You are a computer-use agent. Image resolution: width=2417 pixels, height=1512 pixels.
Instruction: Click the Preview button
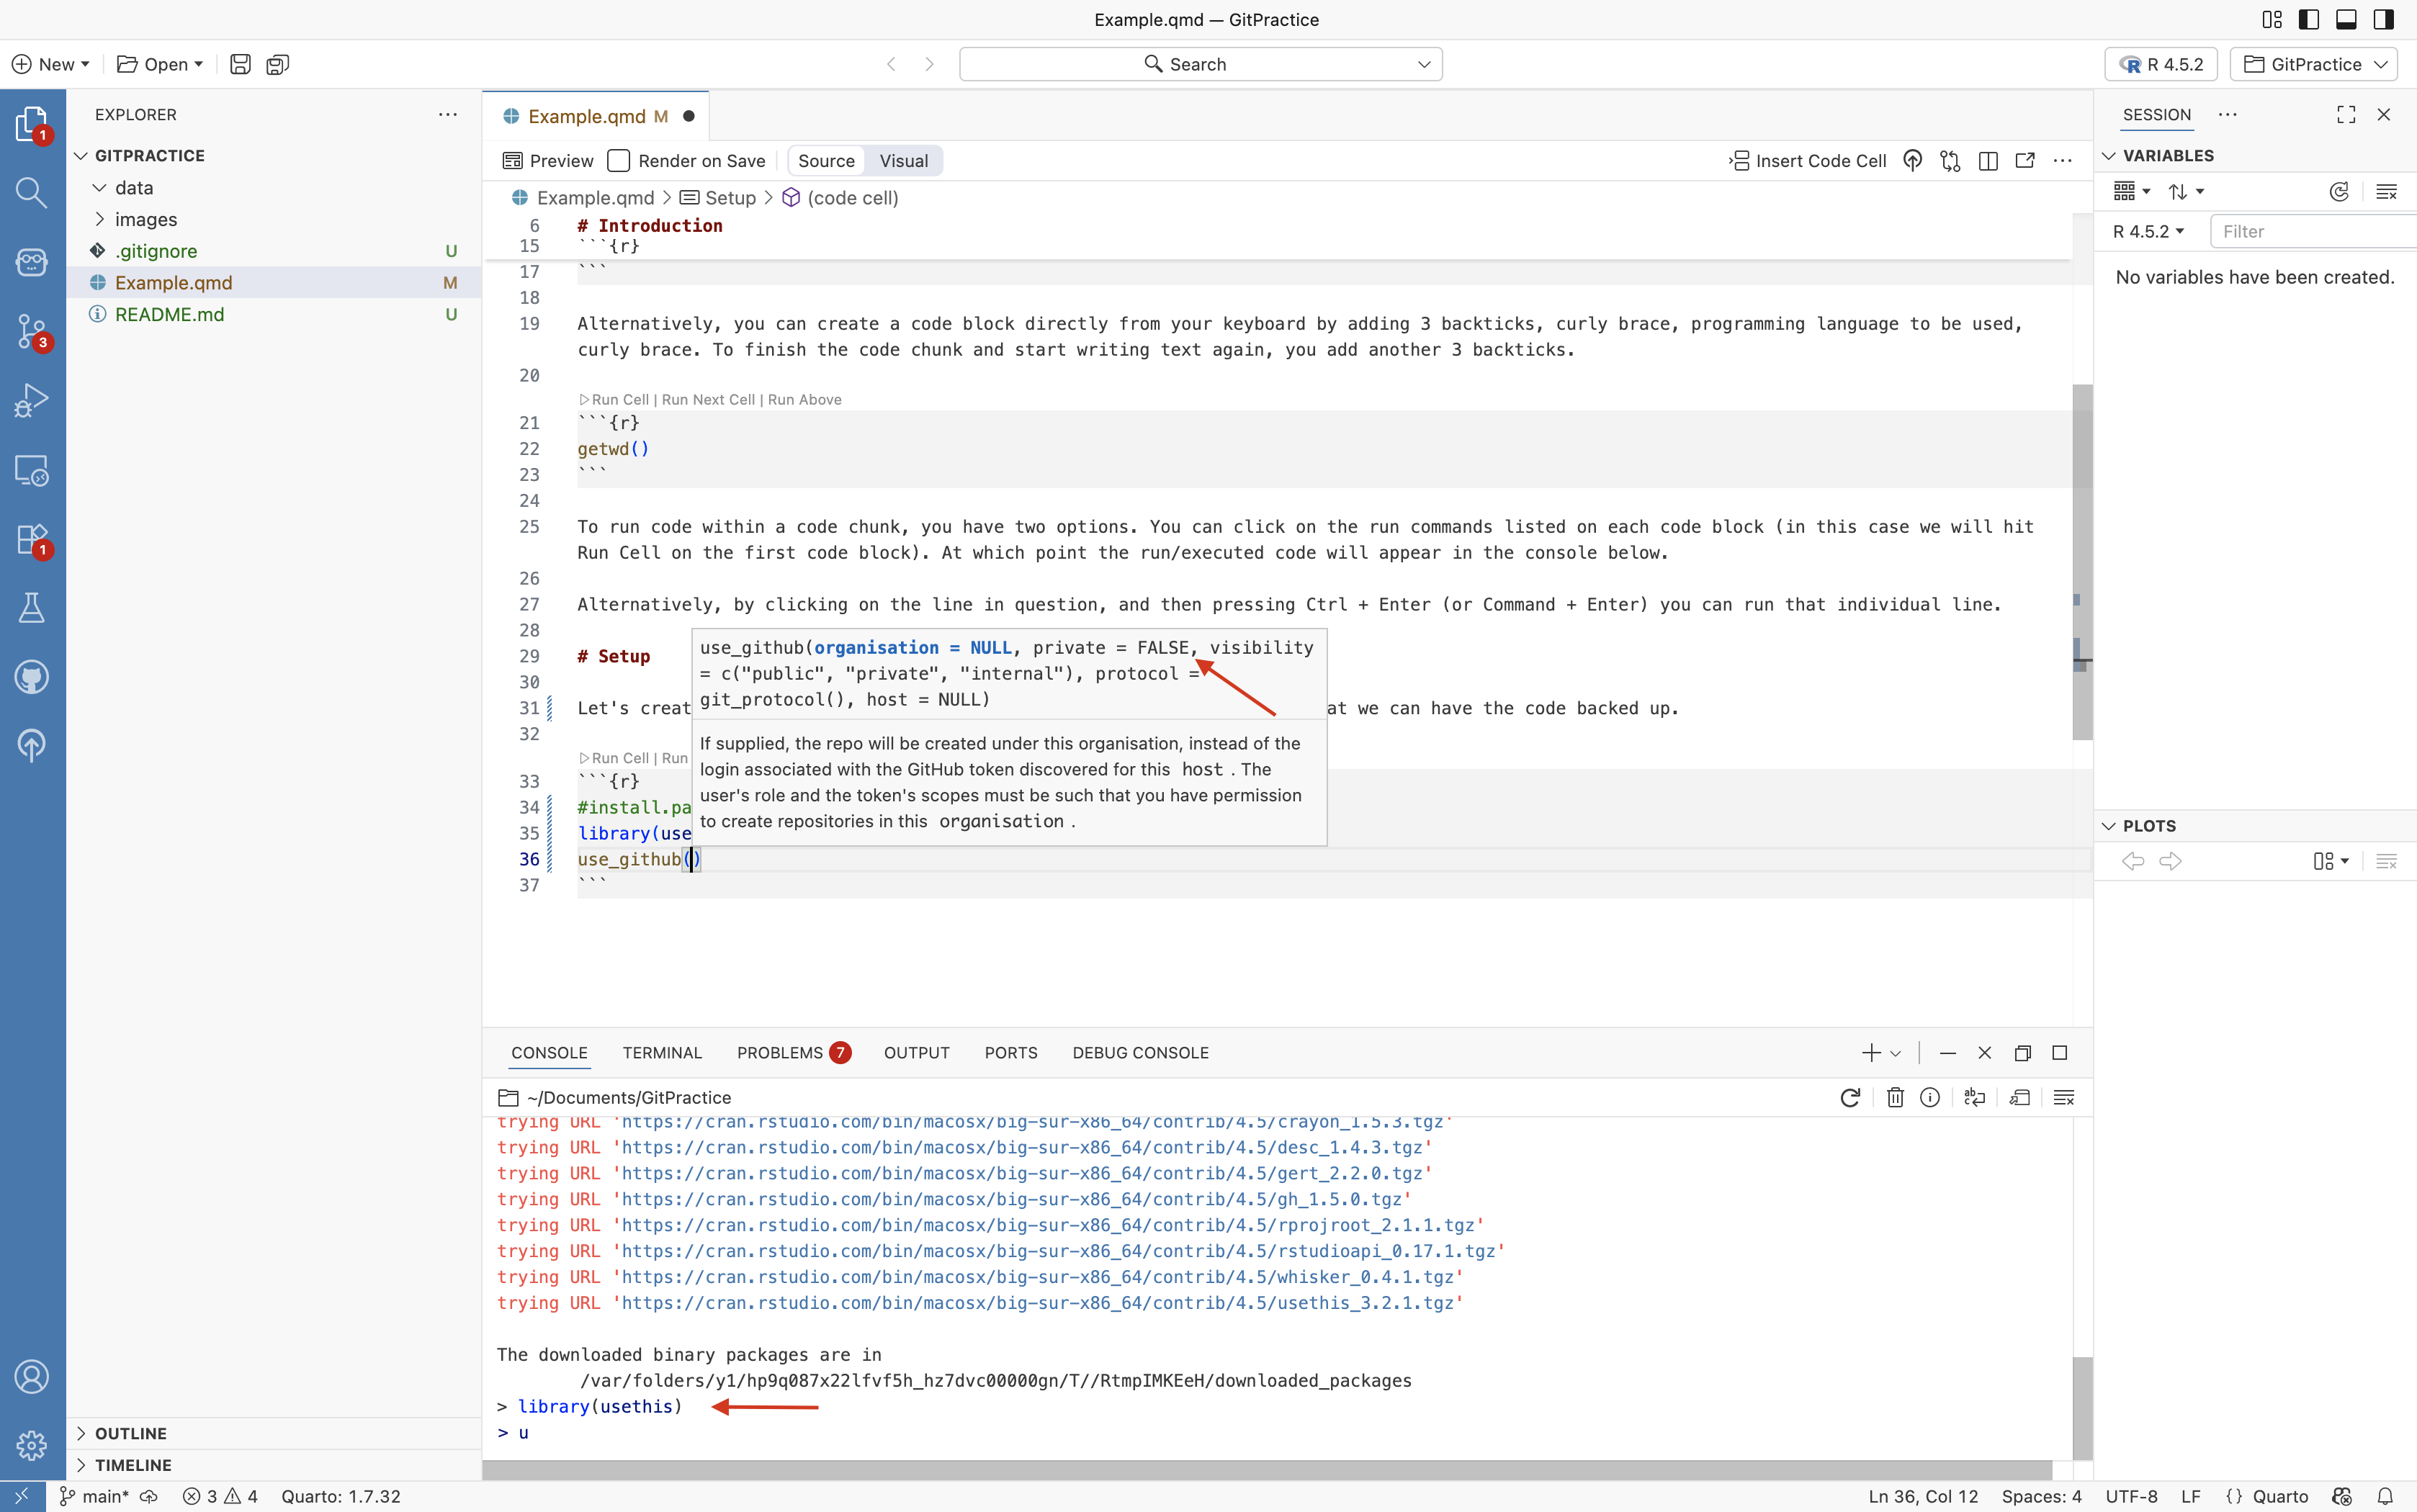[549, 161]
